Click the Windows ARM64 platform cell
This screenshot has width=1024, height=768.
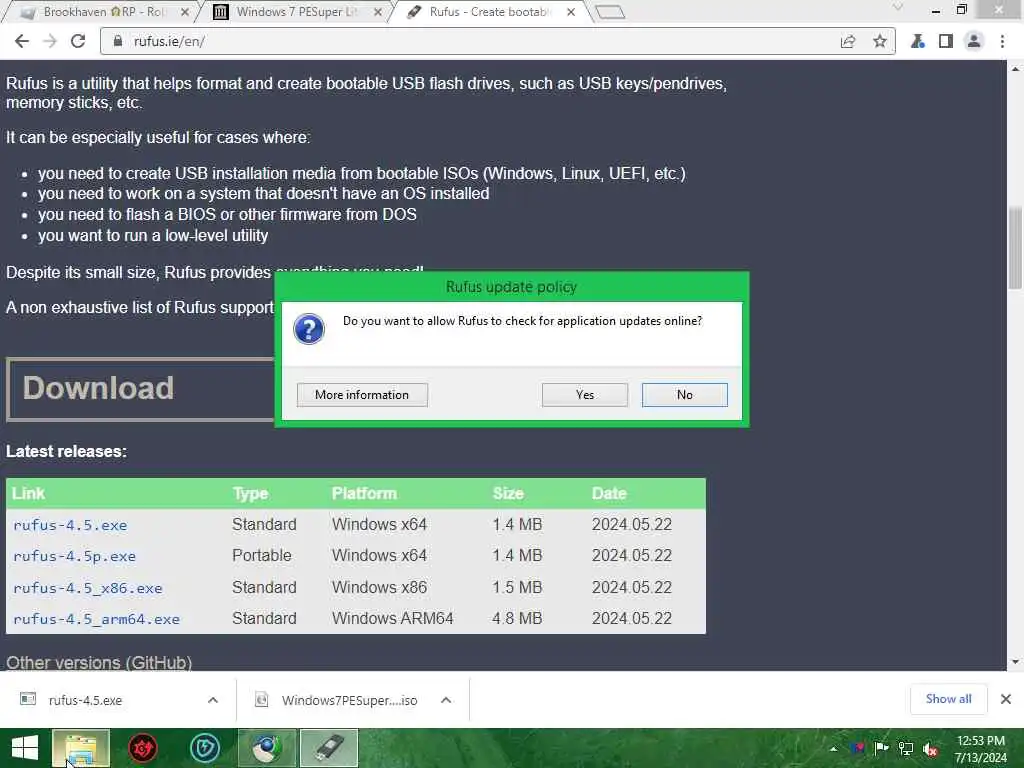coord(392,618)
